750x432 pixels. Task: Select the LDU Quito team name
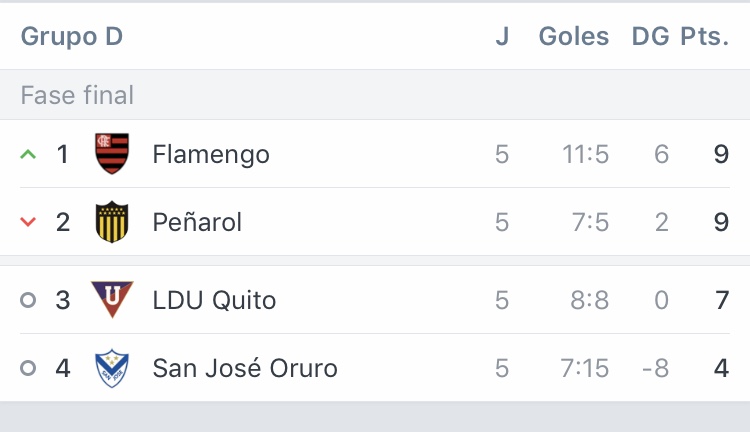click(x=214, y=300)
